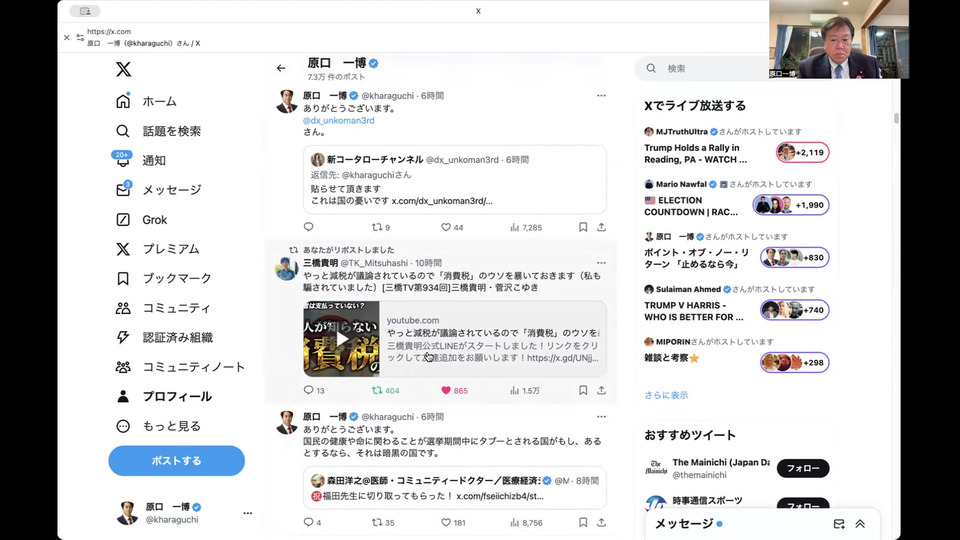This screenshot has width=960, height=540.
Task: Bookmark the third post
Action: pos(583,522)
